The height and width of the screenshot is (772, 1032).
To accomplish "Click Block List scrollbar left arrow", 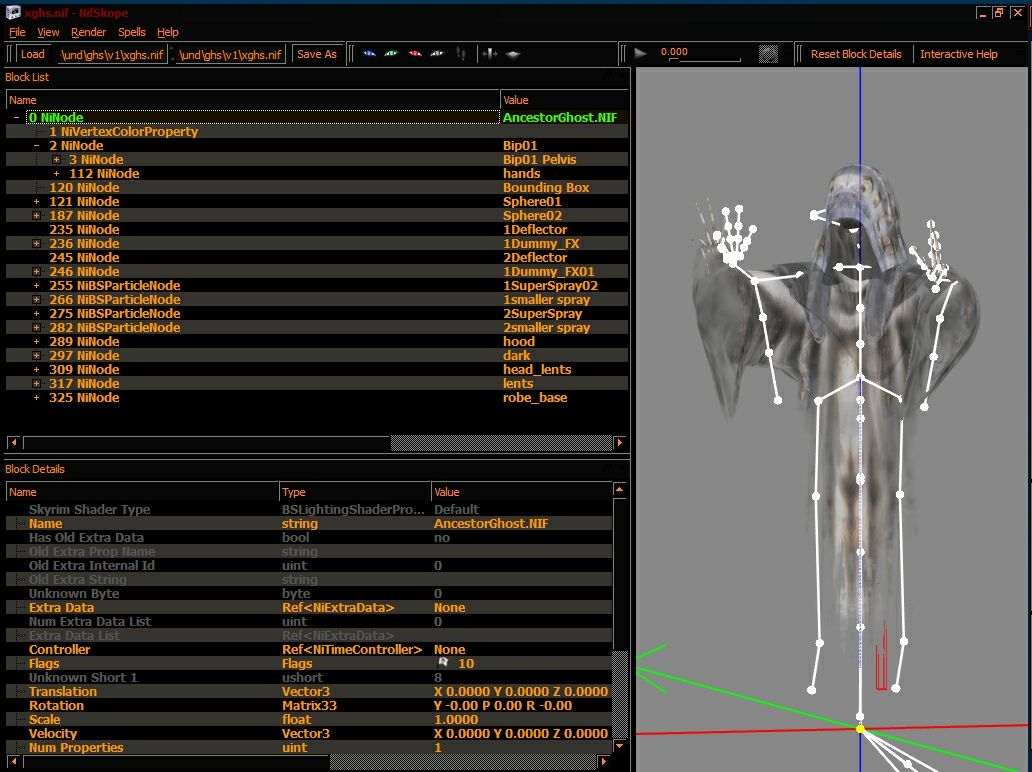I will pyautogui.click(x=14, y=442).
